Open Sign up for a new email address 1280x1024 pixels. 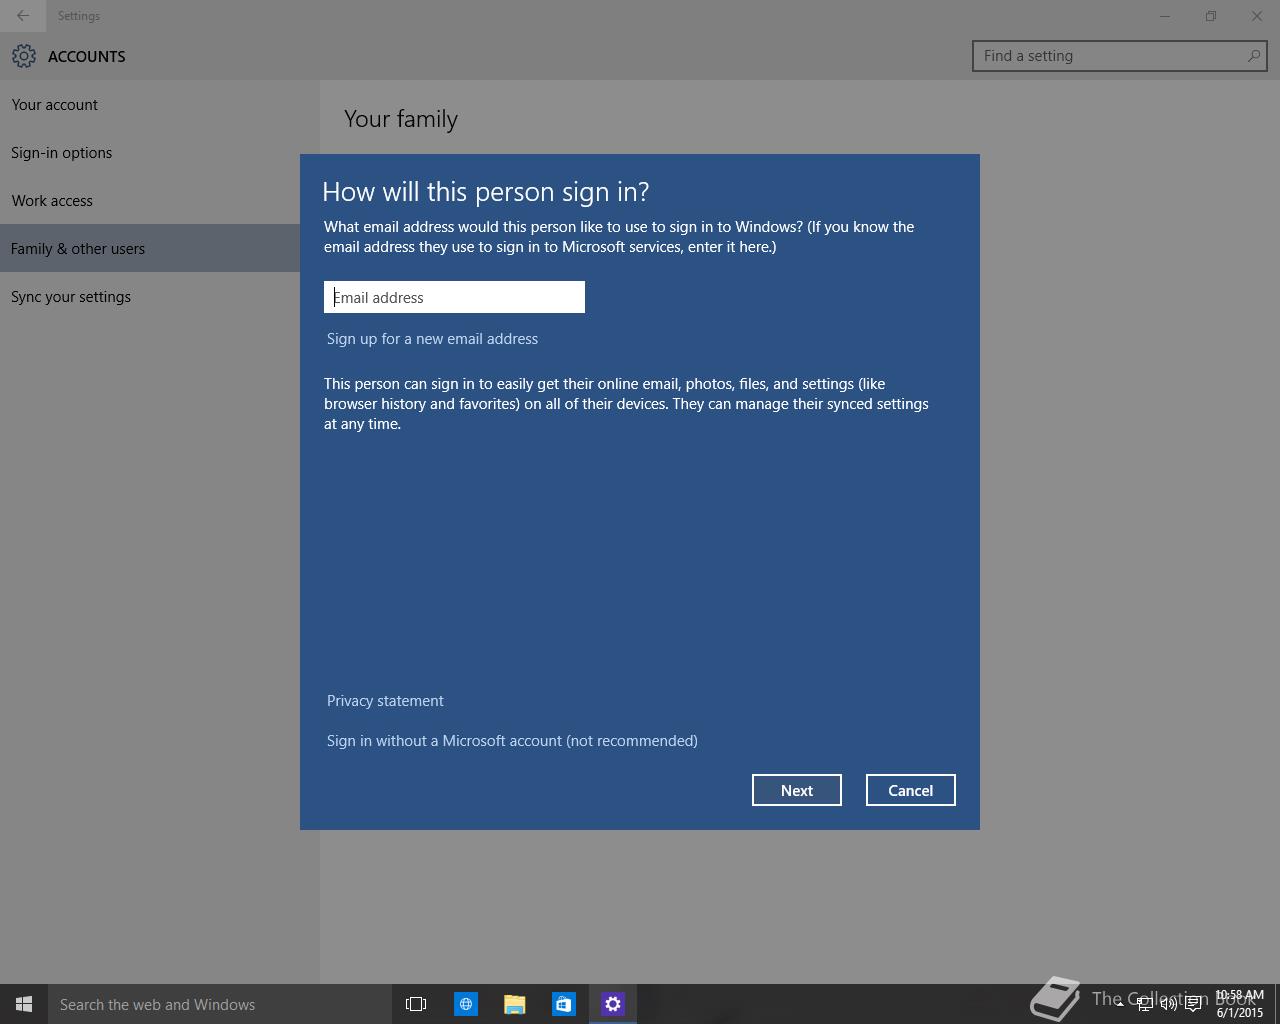coord(432,339)
